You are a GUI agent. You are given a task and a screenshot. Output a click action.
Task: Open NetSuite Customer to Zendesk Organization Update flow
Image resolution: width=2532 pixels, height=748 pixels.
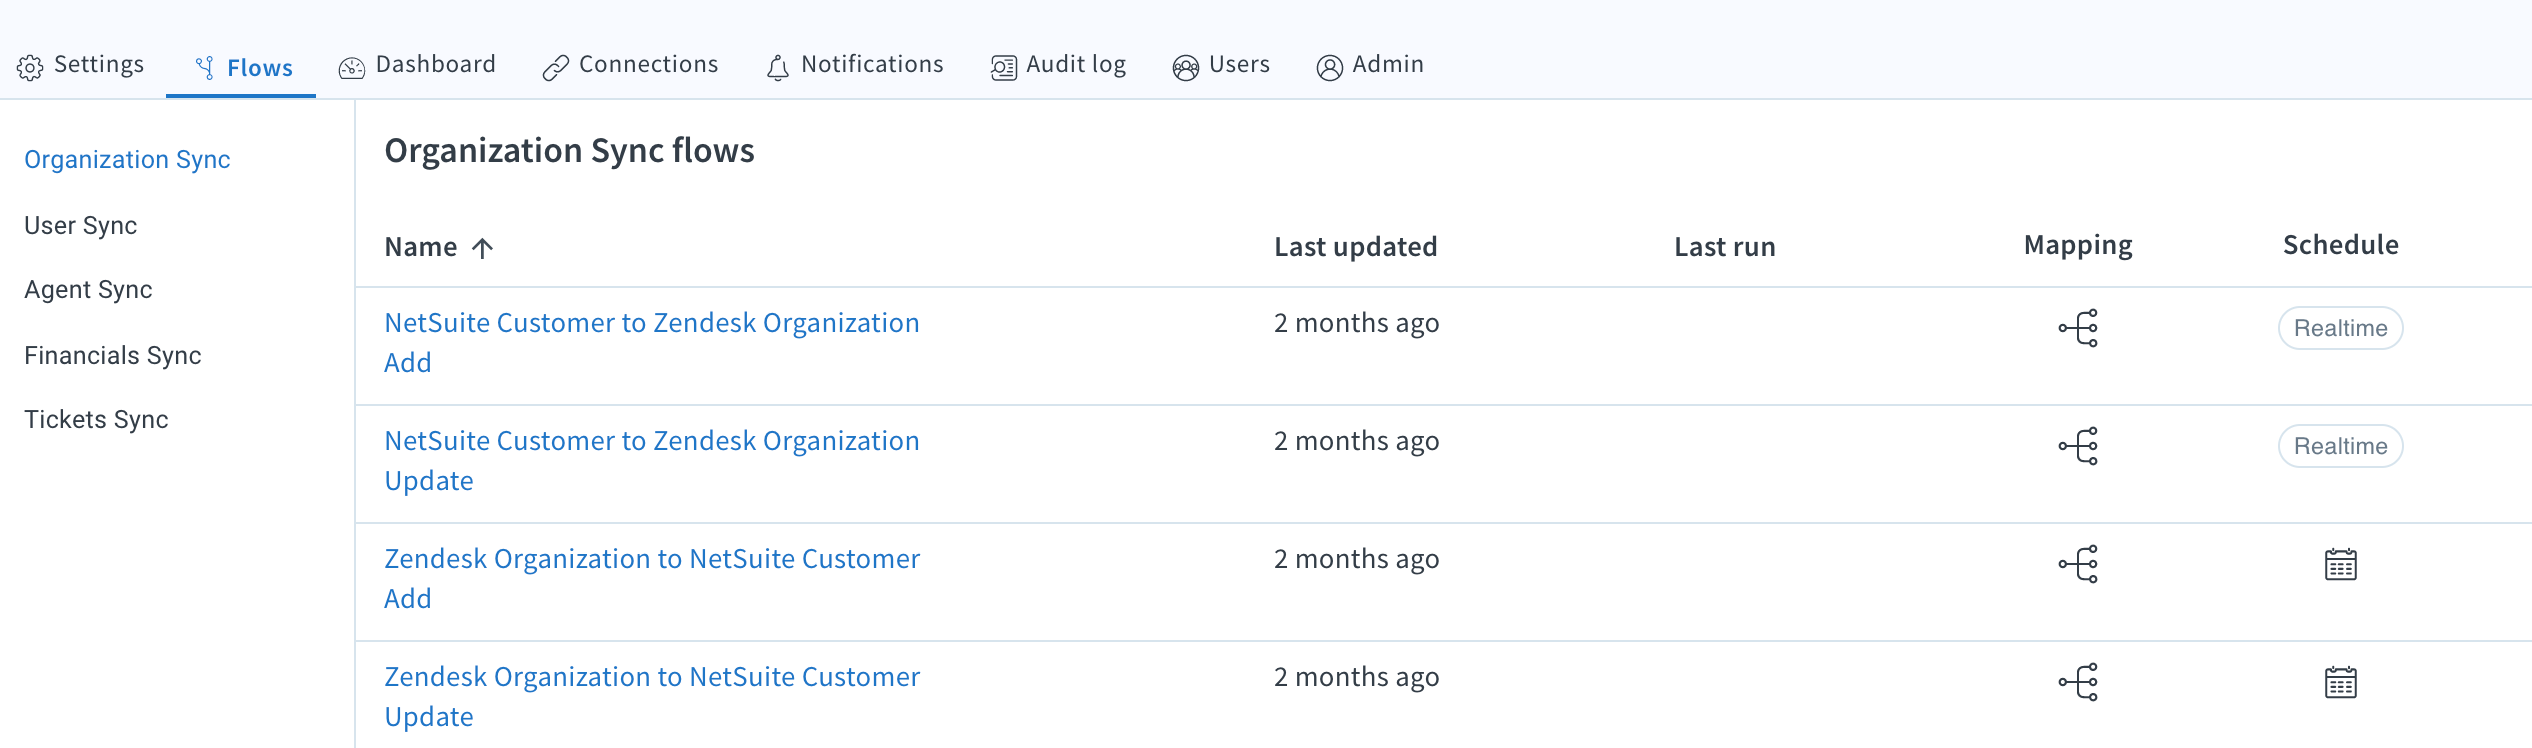[x=652, y=460]
